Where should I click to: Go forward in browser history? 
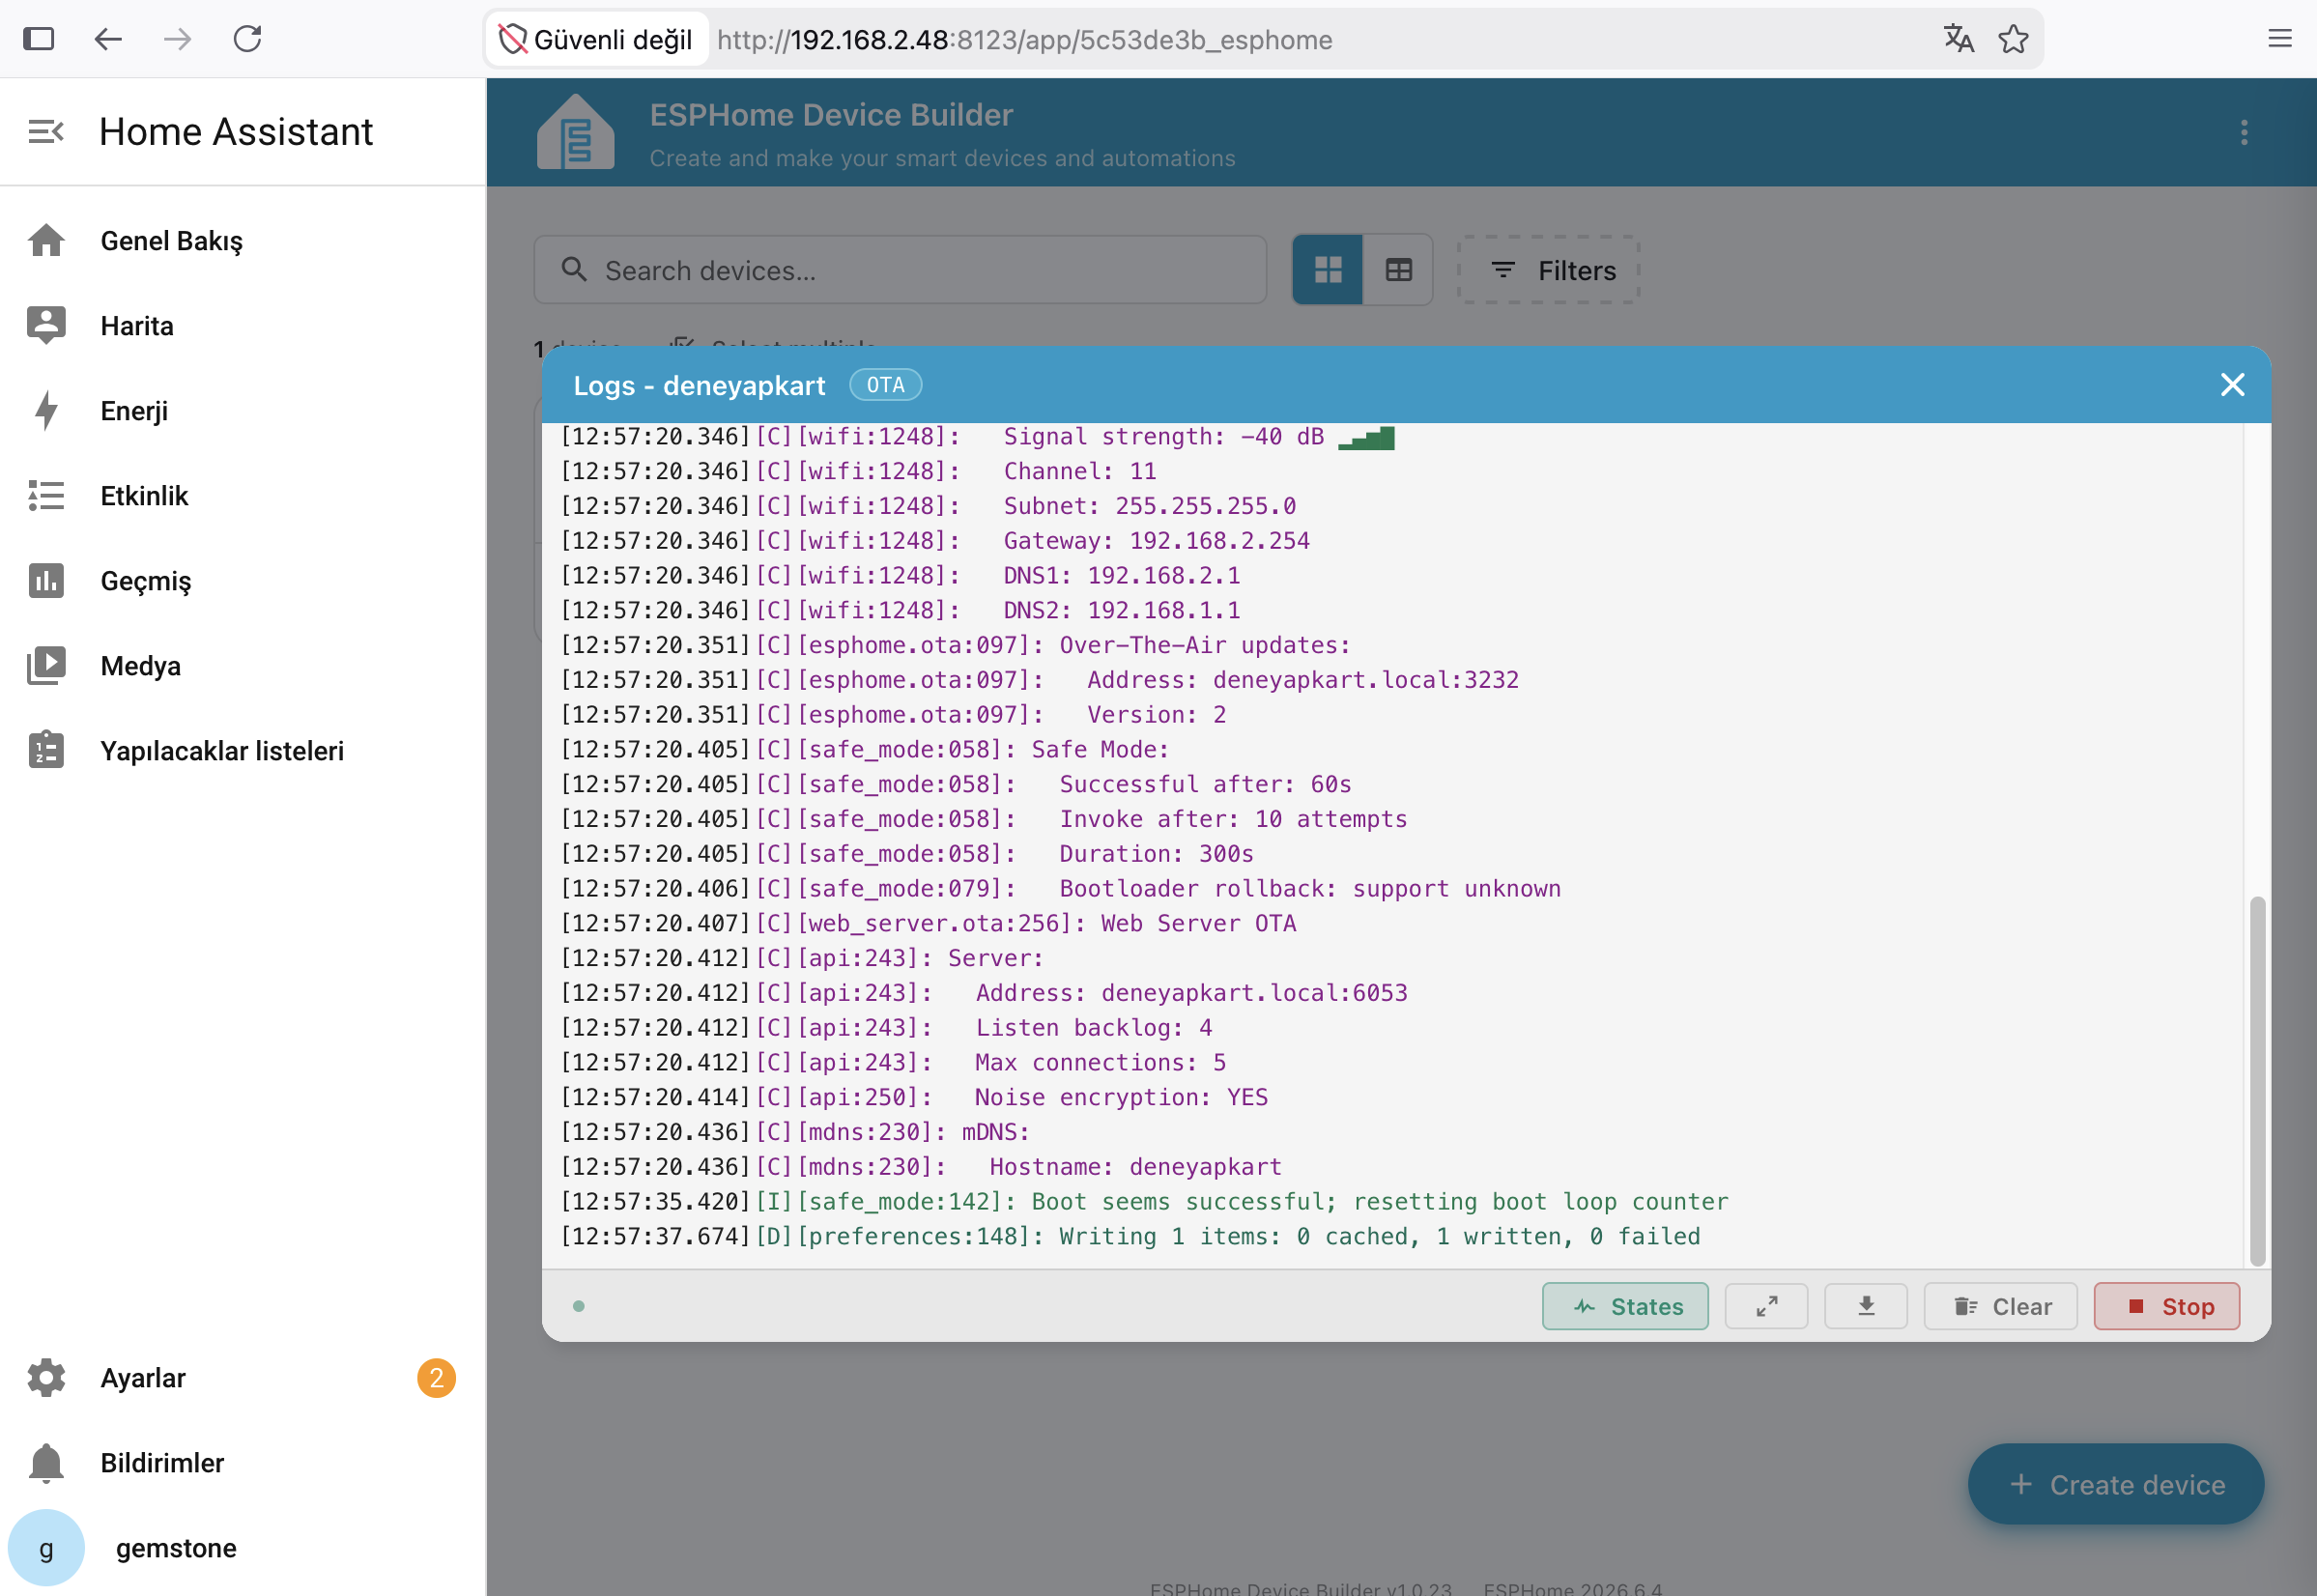pyautogui.click(x=177, y=39)
